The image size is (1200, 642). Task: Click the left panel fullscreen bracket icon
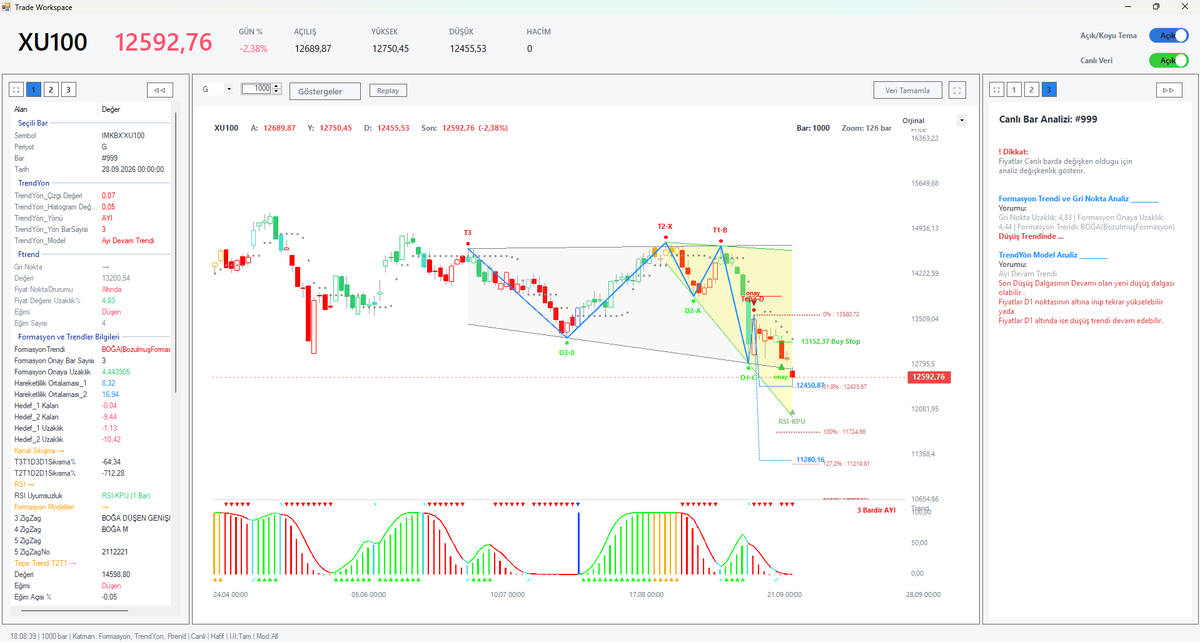click(x=17, y=90)
